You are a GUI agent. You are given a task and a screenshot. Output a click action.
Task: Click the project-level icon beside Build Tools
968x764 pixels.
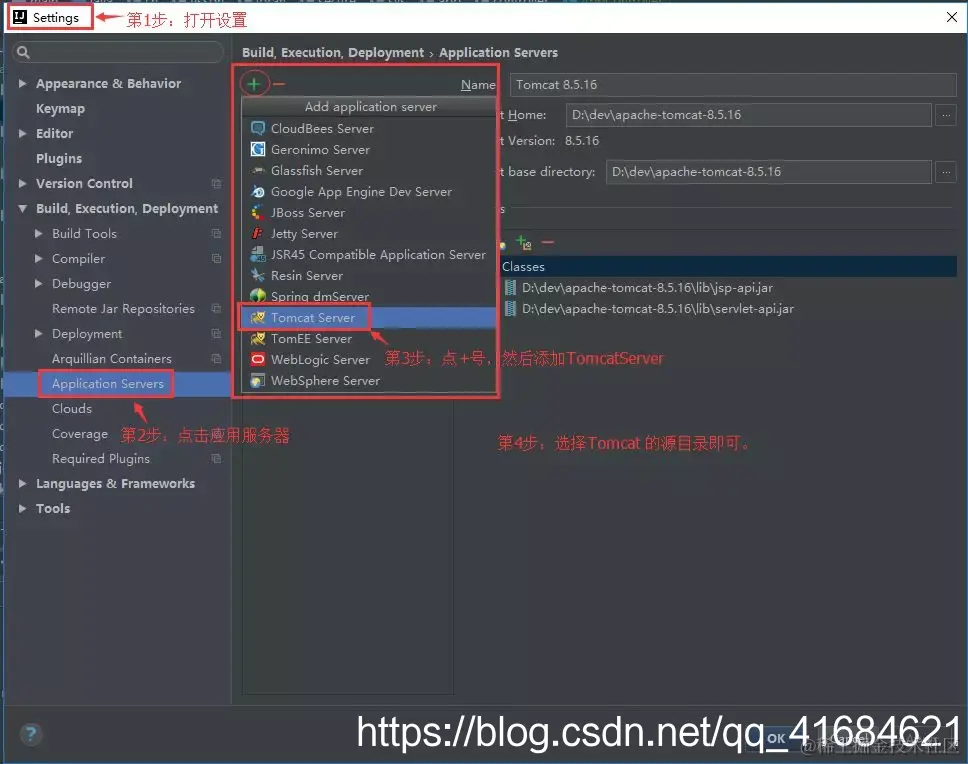point(216,233)
